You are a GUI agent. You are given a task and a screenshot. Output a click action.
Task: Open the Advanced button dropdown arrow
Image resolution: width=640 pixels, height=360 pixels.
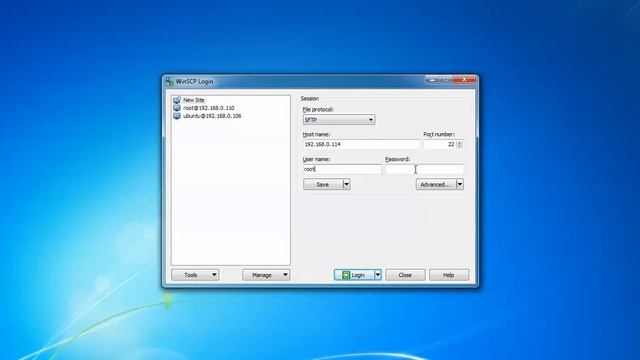460,184
